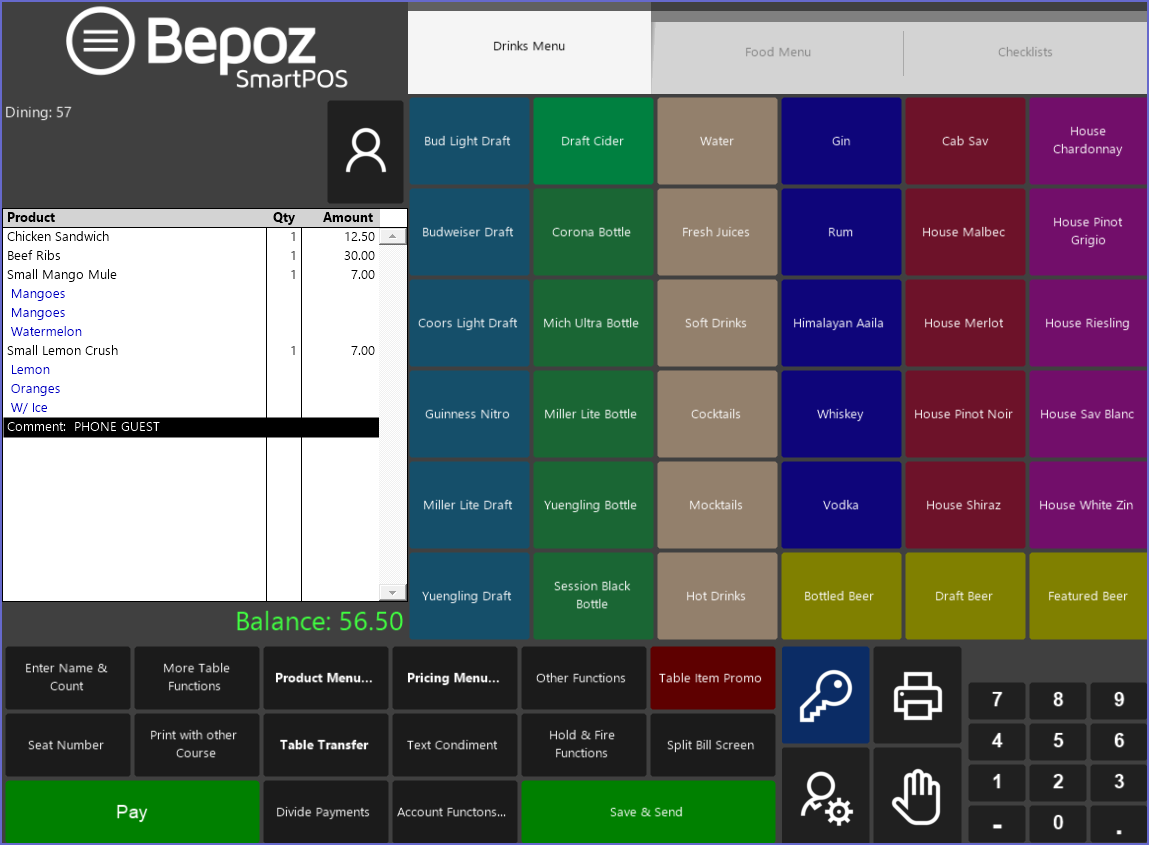Add Guinness Nitro
1149x845 pixels.
tap(468, 414)
